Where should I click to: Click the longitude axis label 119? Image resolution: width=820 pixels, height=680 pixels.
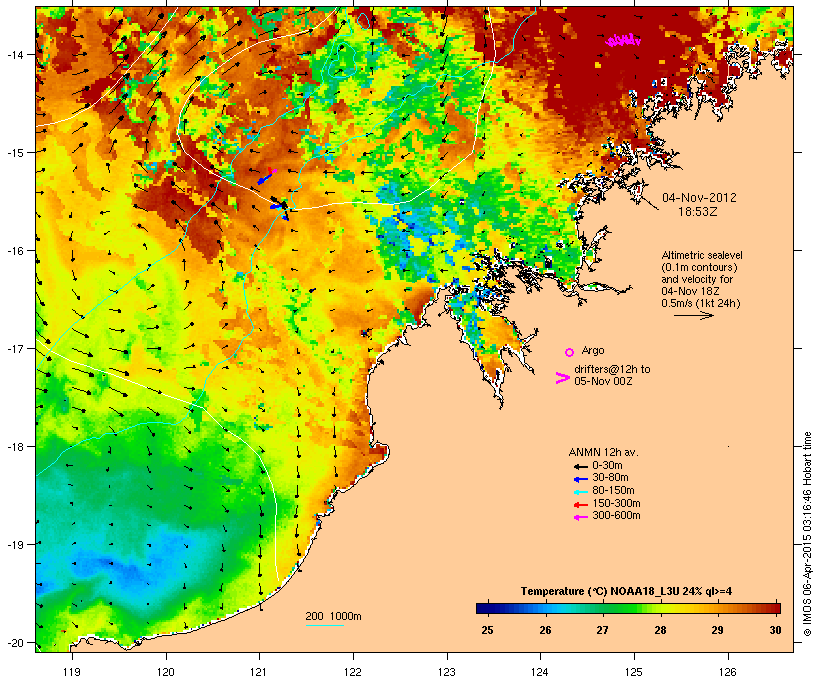point(72,672)
